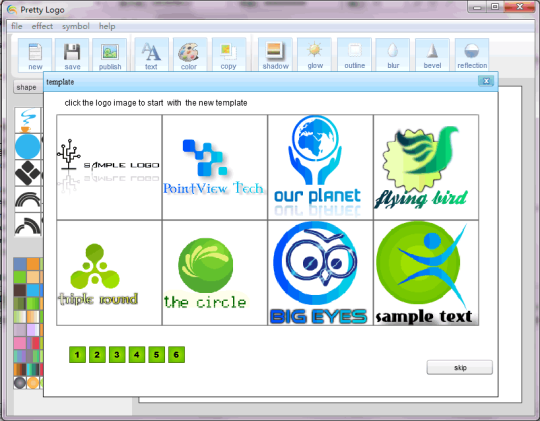Choose the circle green ball template

[215, 273]
